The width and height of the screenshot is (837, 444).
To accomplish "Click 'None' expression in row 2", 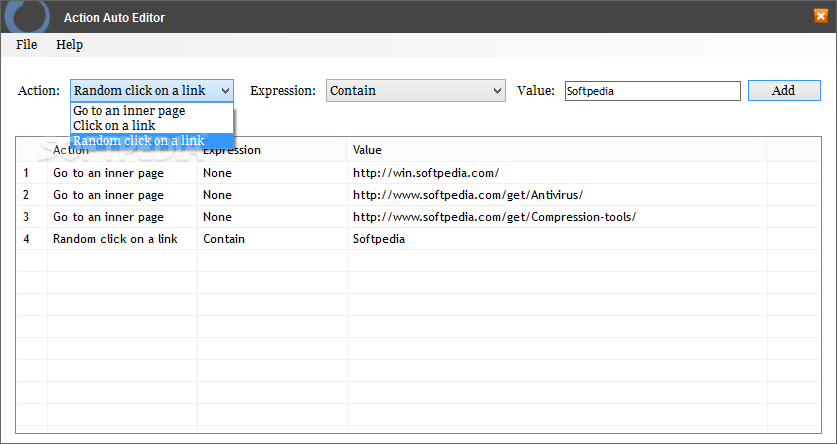I will 217,195.
